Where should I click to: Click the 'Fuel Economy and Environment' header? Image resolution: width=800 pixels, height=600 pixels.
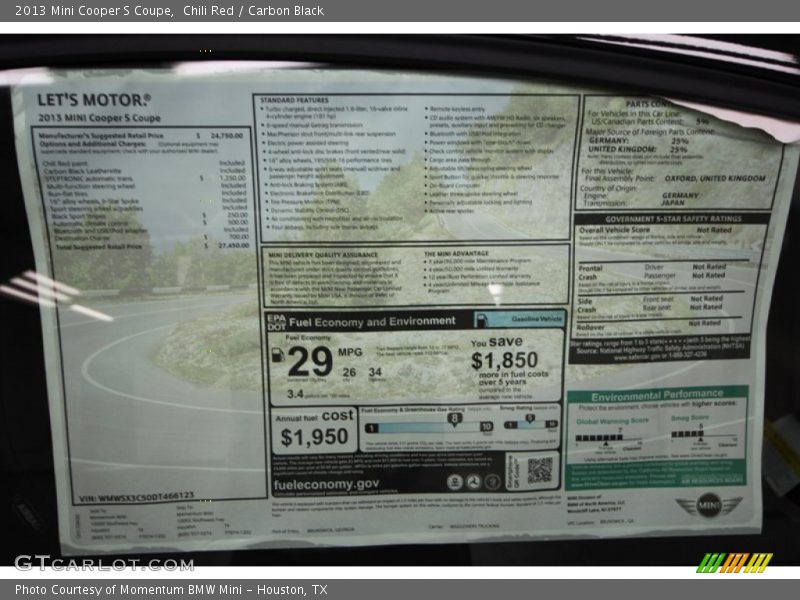click(x=372, y=321)
